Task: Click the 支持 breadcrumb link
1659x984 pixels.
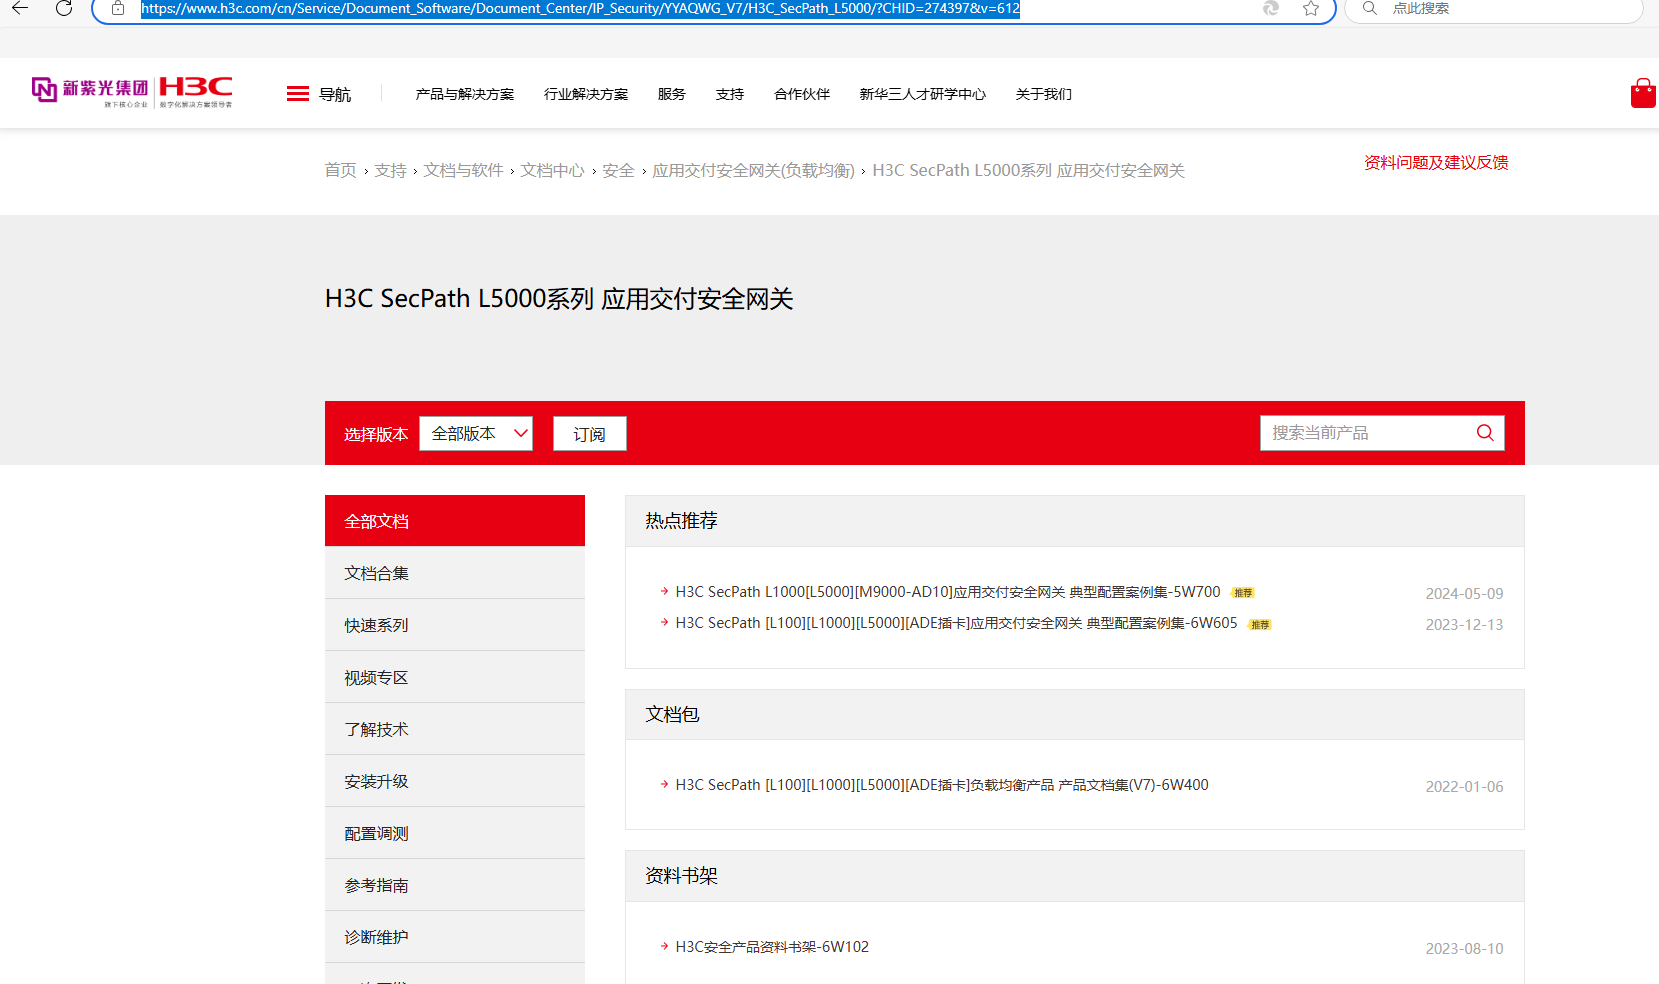Action: [x=390, y=171]
